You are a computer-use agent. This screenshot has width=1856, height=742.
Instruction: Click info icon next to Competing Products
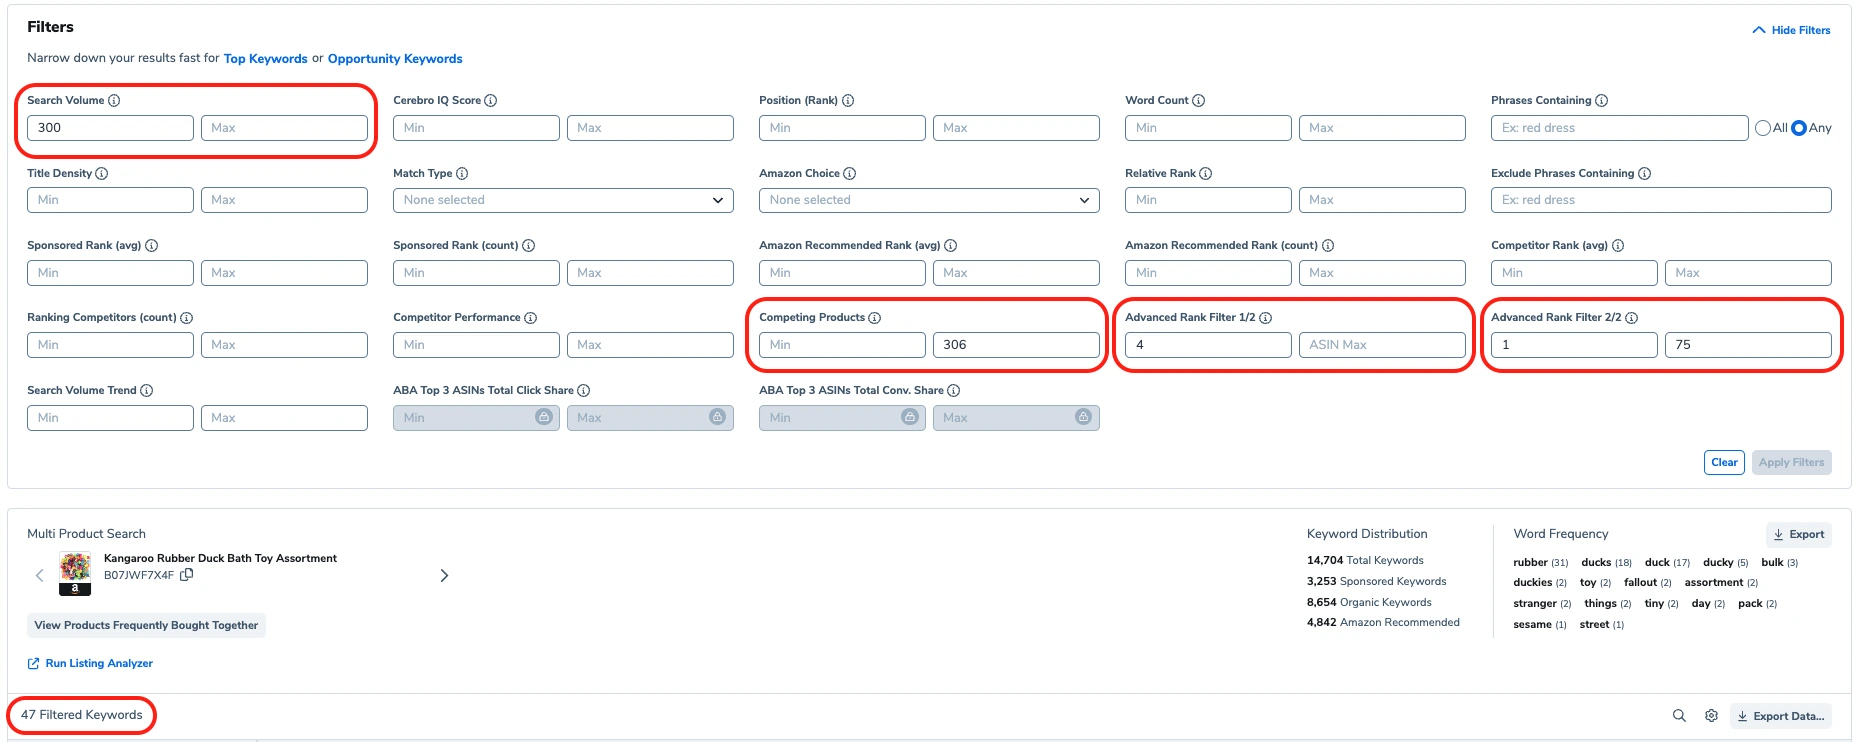(875, 318)
